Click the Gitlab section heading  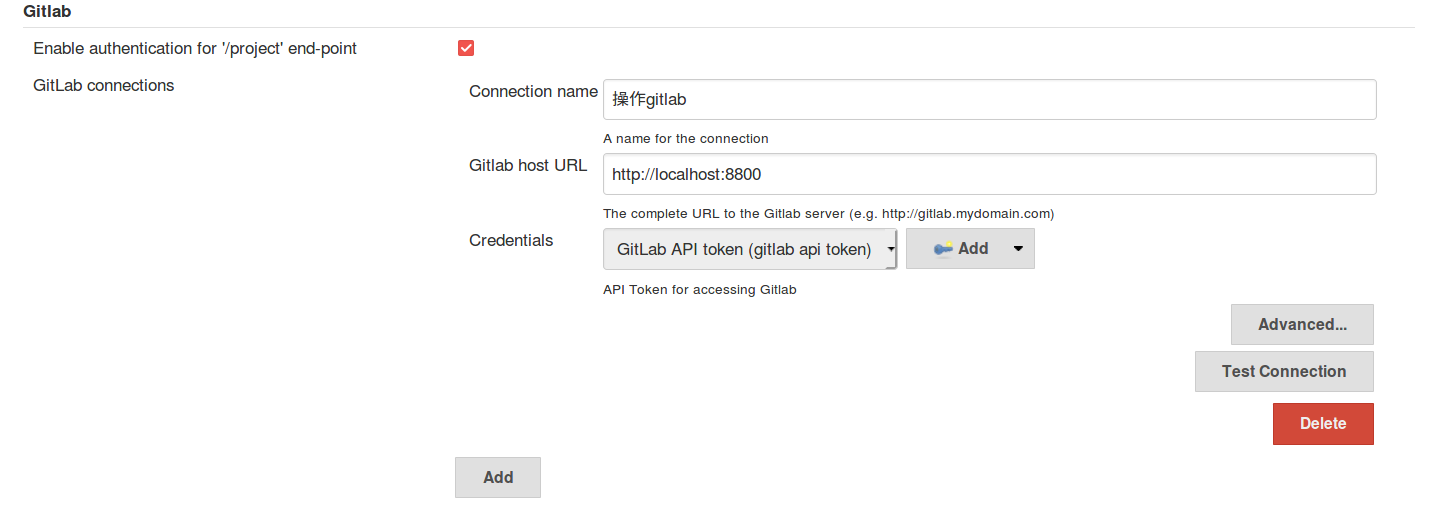(47, 13)
